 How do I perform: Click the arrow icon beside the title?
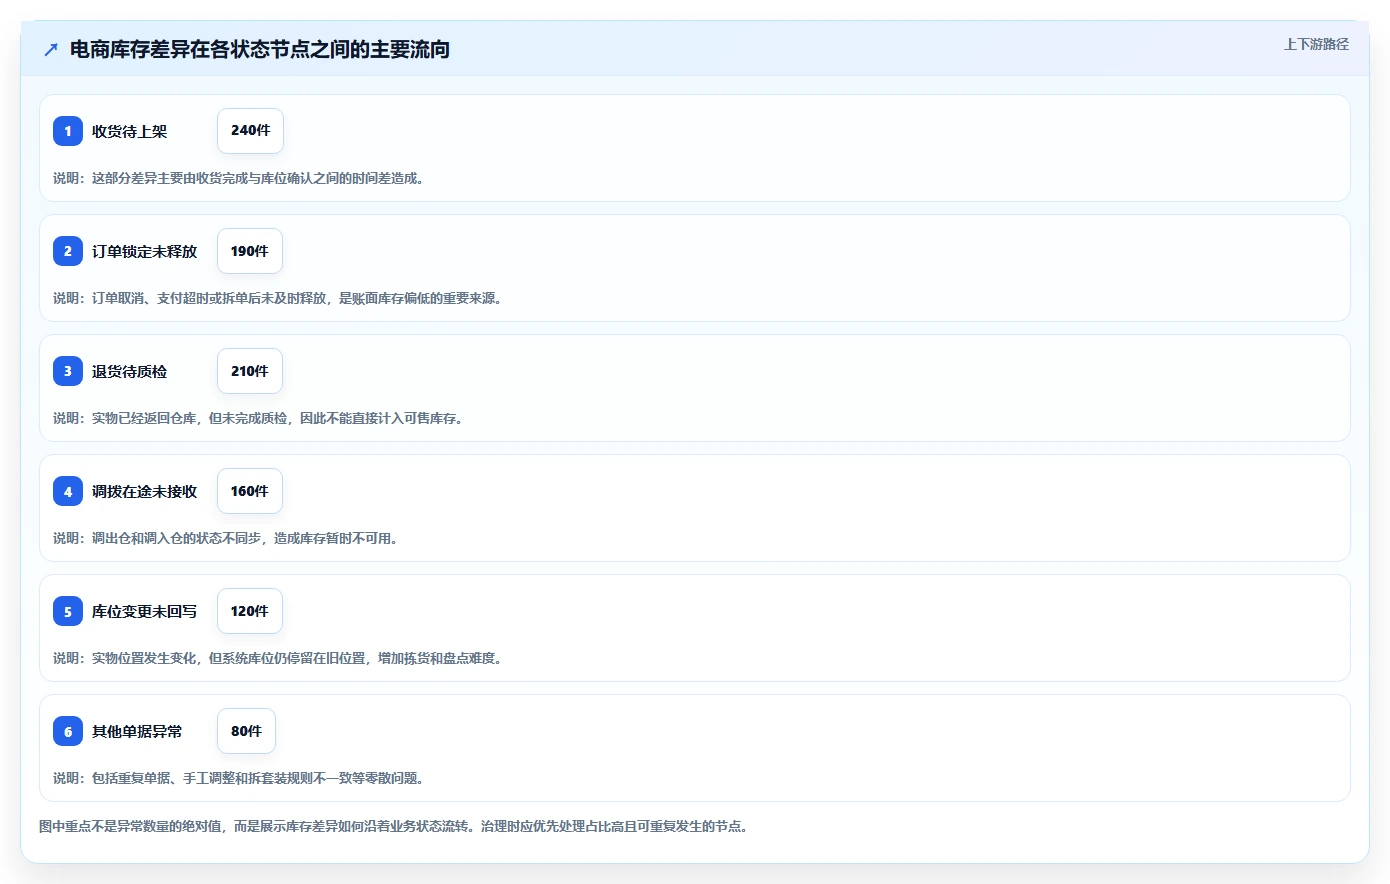[x=51, y=49]
